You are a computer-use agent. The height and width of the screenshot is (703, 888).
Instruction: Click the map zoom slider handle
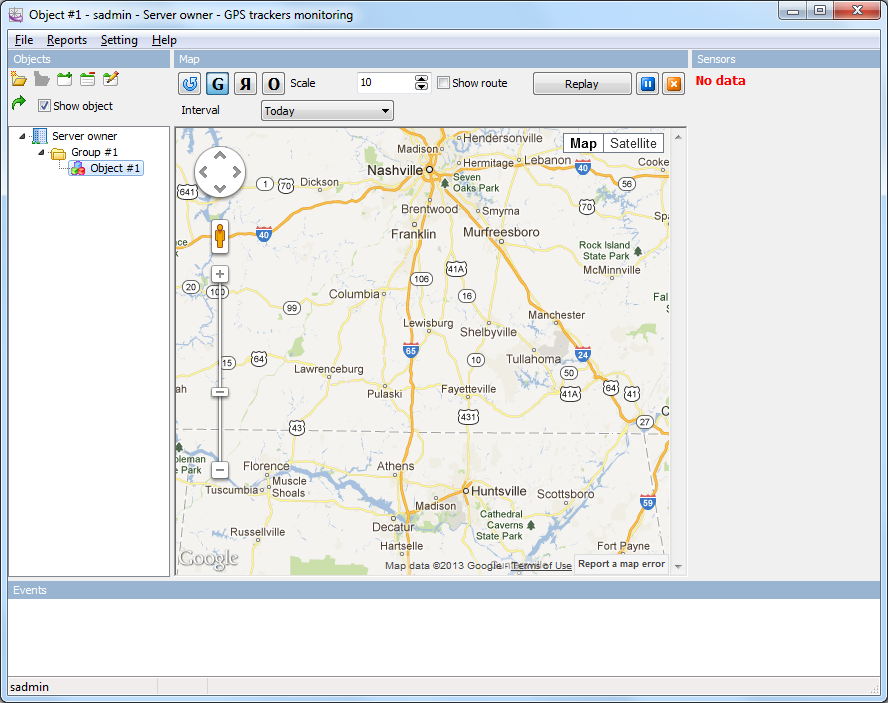click(220, 392)
